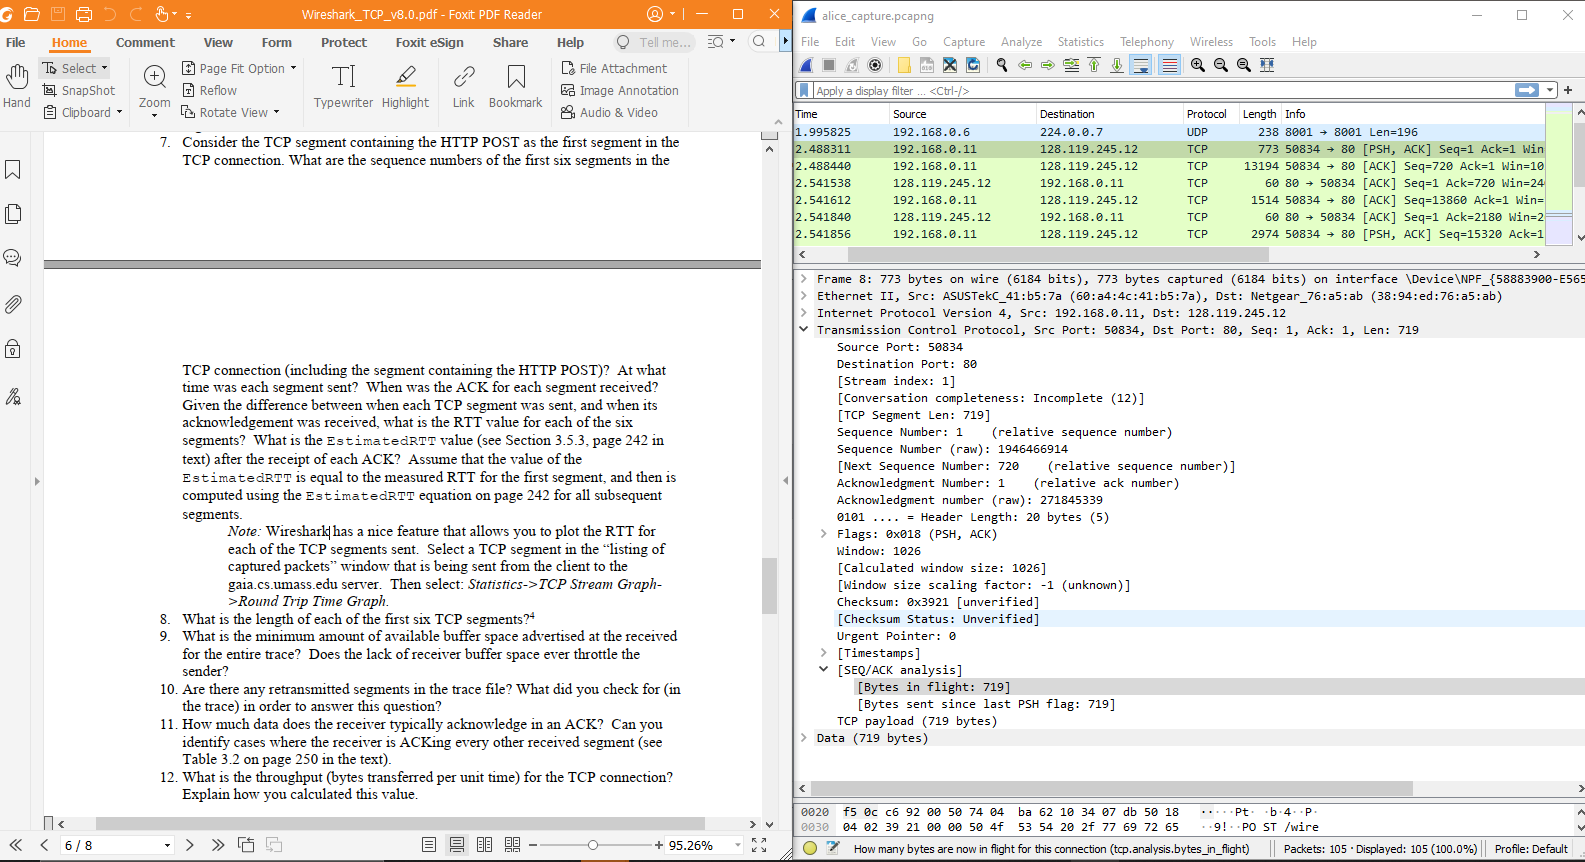Screen dimensions: 1585x862
Task: Open Clipboard dropdown in Foxit
Action: (x=83, y=112)
